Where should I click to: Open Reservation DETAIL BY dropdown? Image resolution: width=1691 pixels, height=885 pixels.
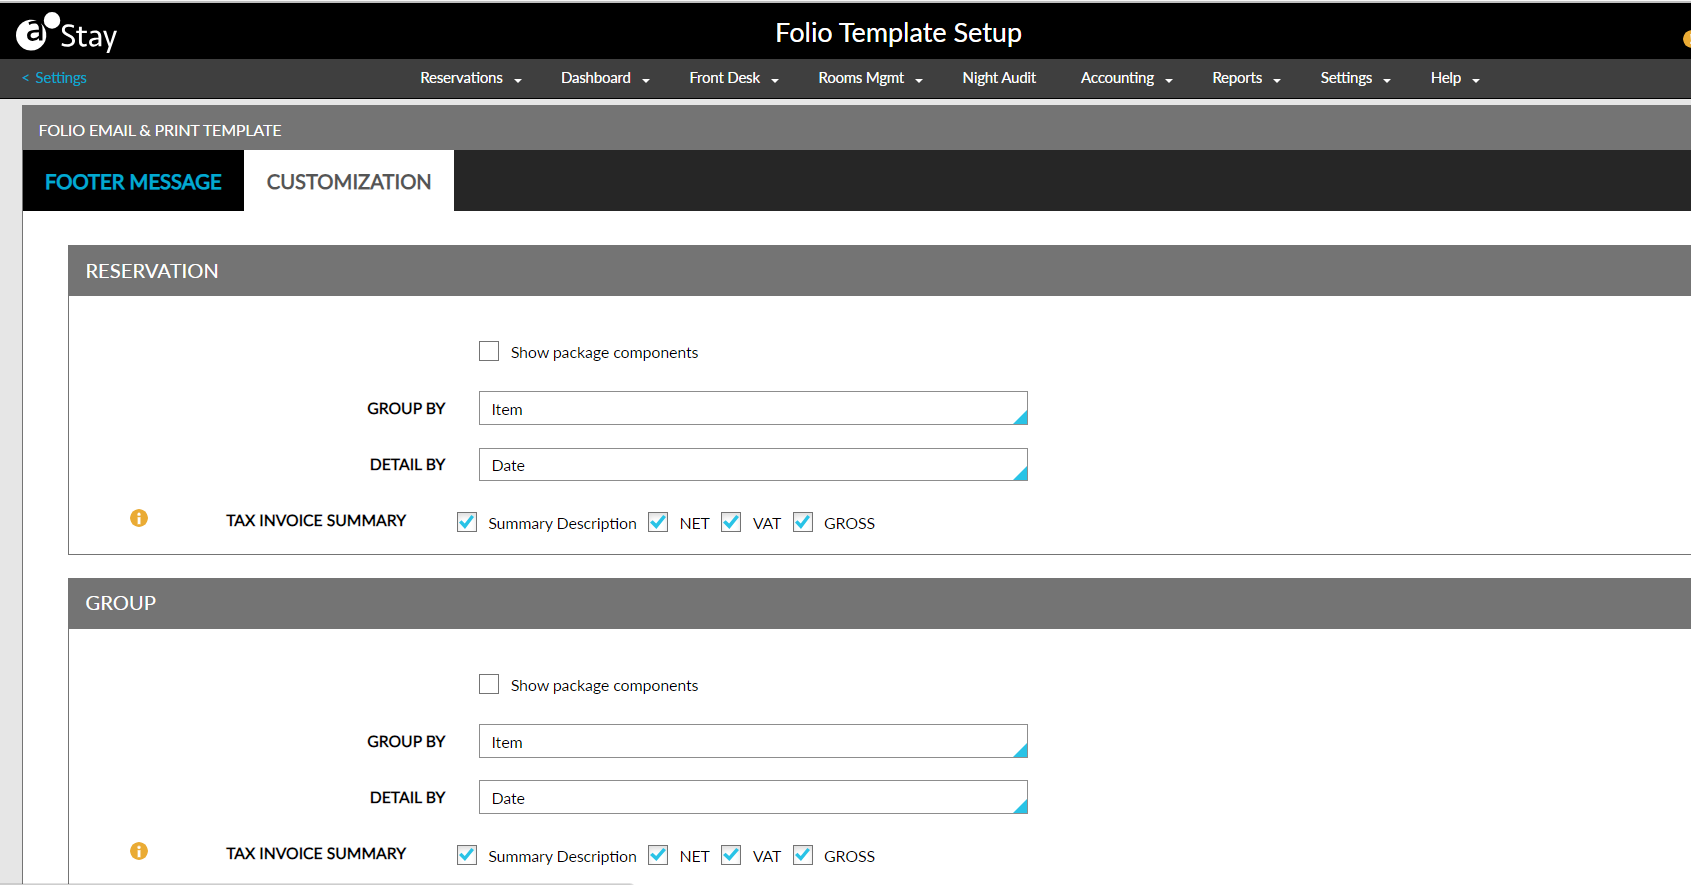point(753,464)
